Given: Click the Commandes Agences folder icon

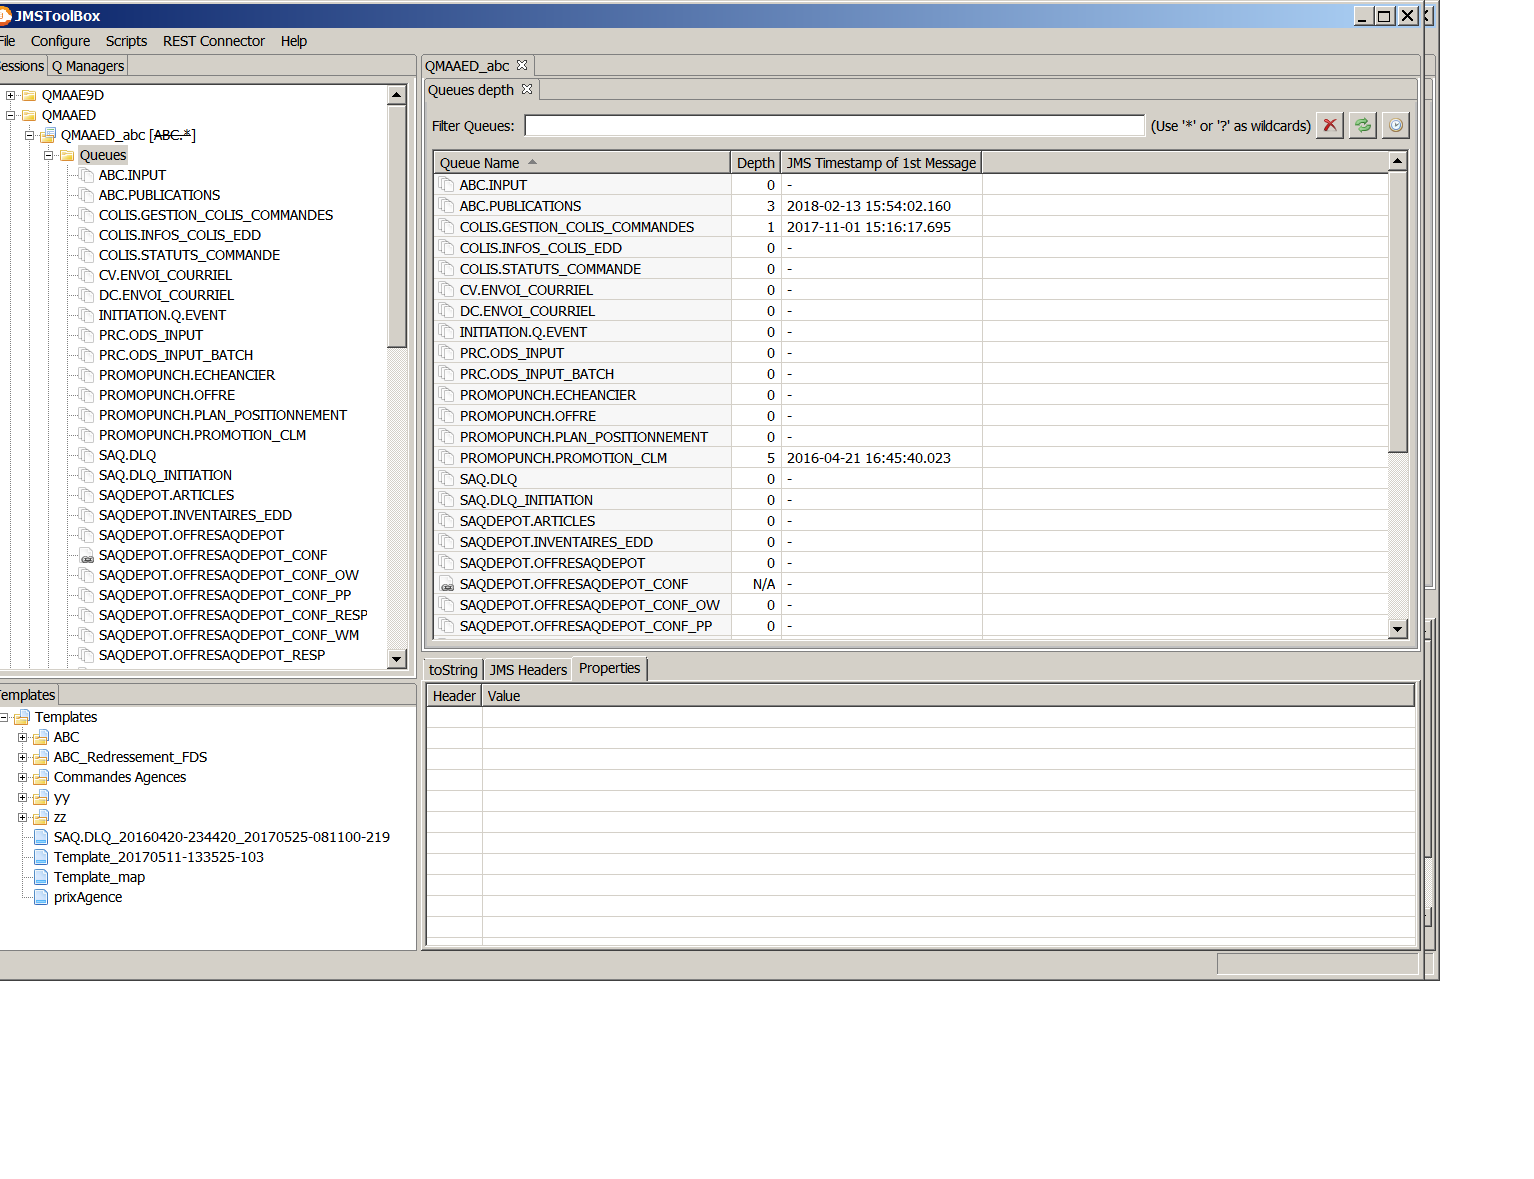Looking at the screenshot, I should [41, 777].
